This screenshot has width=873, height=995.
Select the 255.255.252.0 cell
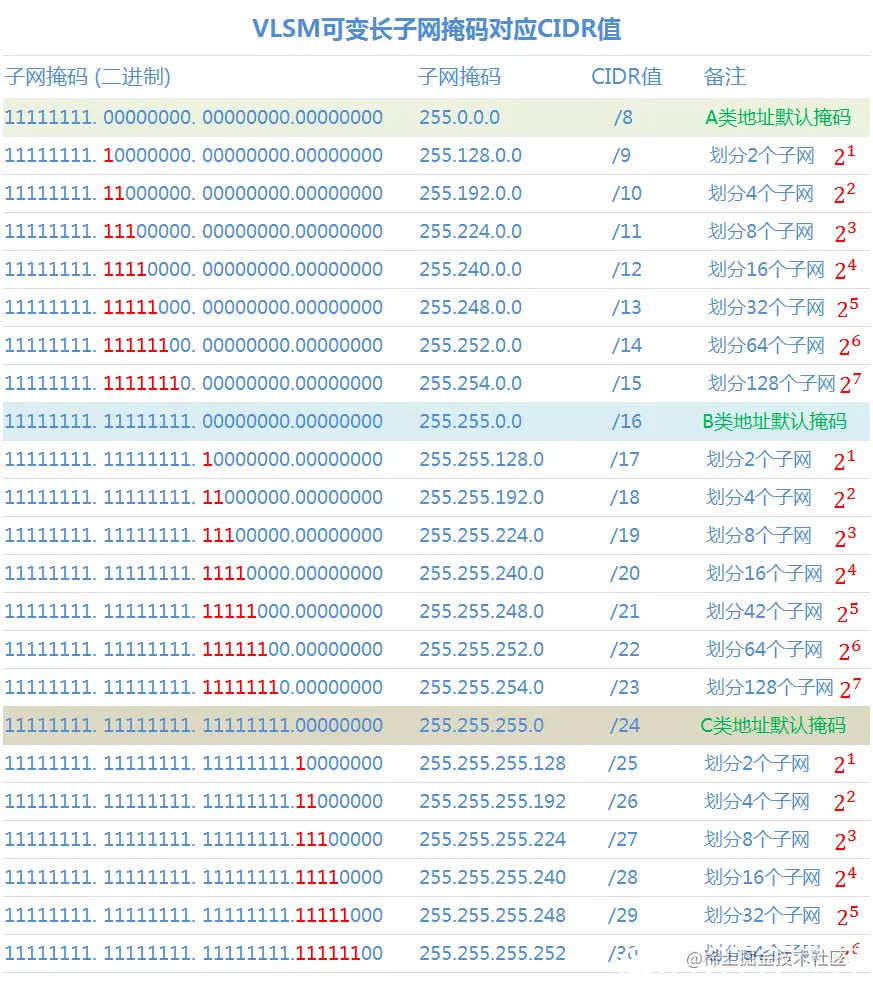(481, 650)
